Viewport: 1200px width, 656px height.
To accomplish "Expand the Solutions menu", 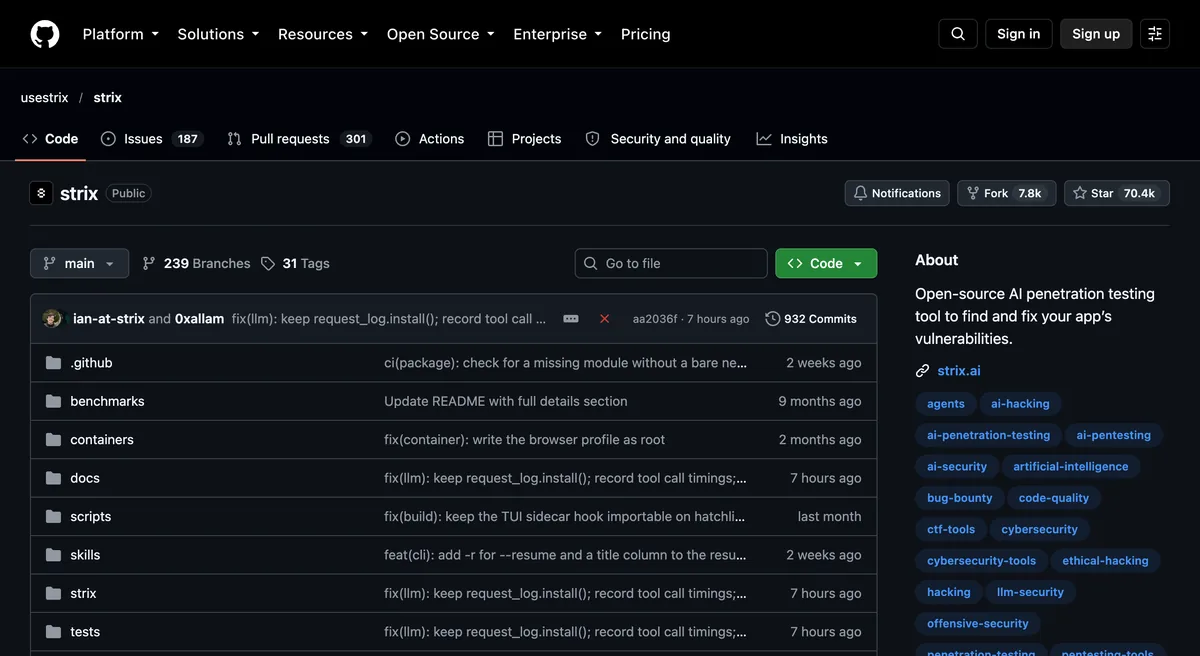I will [x=219, y=34].
